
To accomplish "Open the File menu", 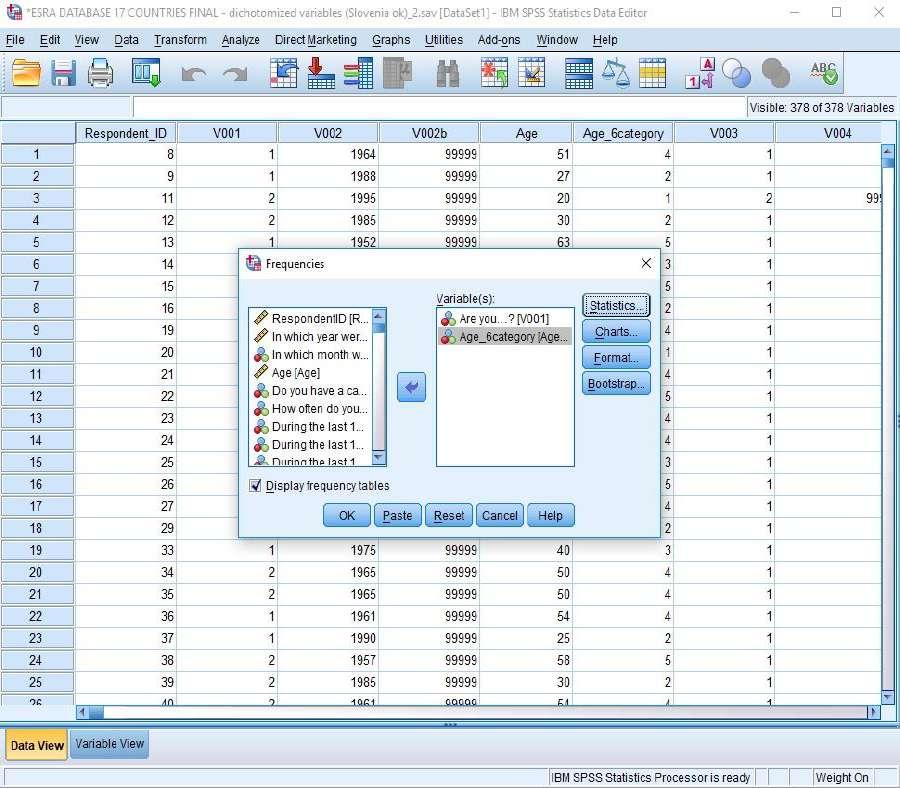I will 15,40.
